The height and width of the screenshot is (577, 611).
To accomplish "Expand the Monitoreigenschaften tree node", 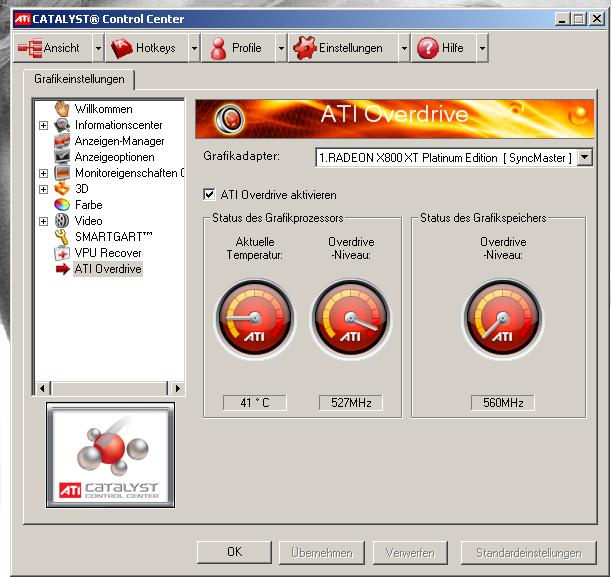I will [44, 173].
